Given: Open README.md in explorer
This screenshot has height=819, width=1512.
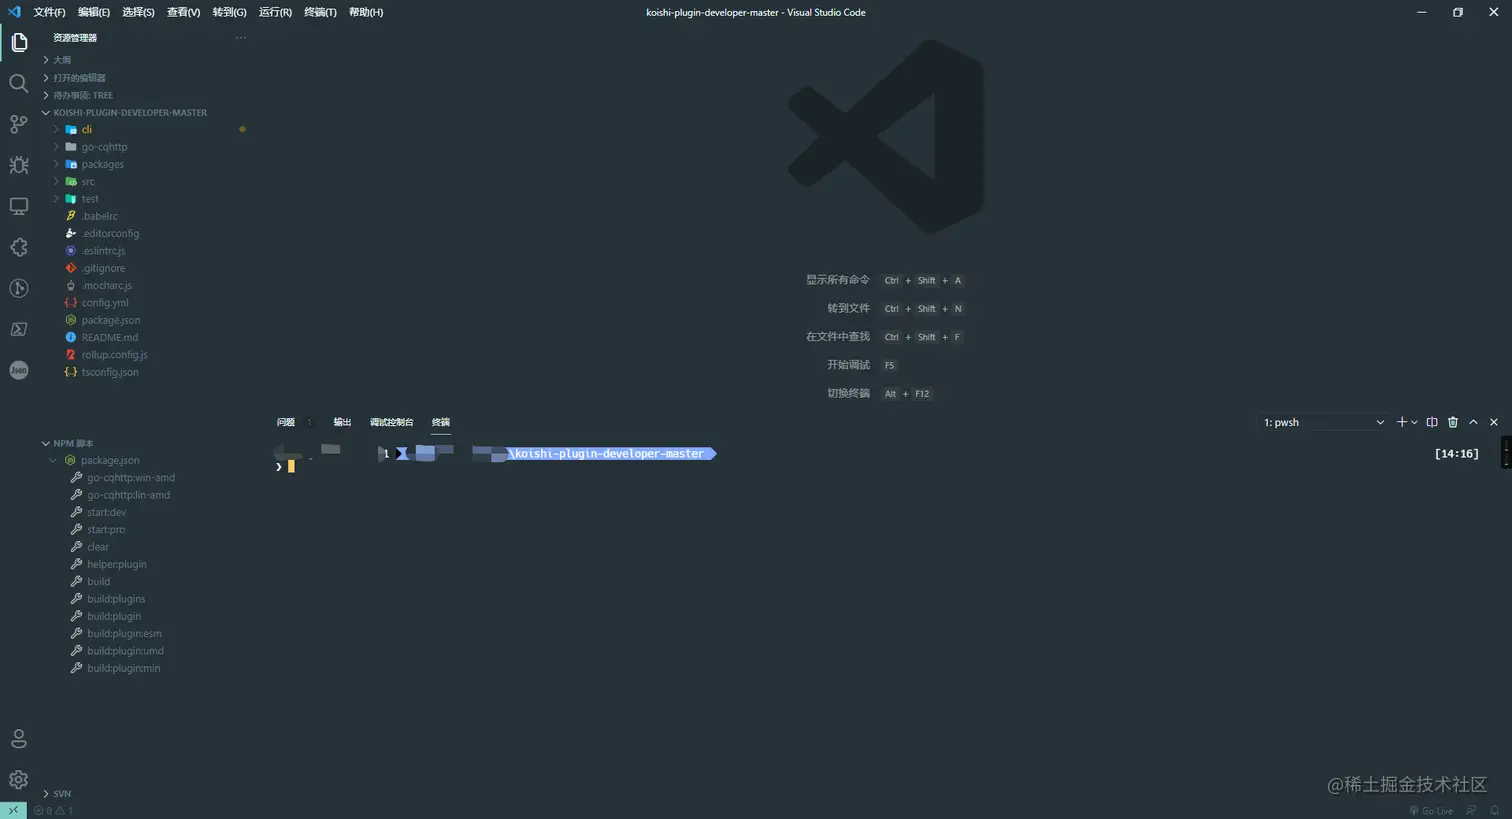Looking at the screenshot, I should click(110, 338).
